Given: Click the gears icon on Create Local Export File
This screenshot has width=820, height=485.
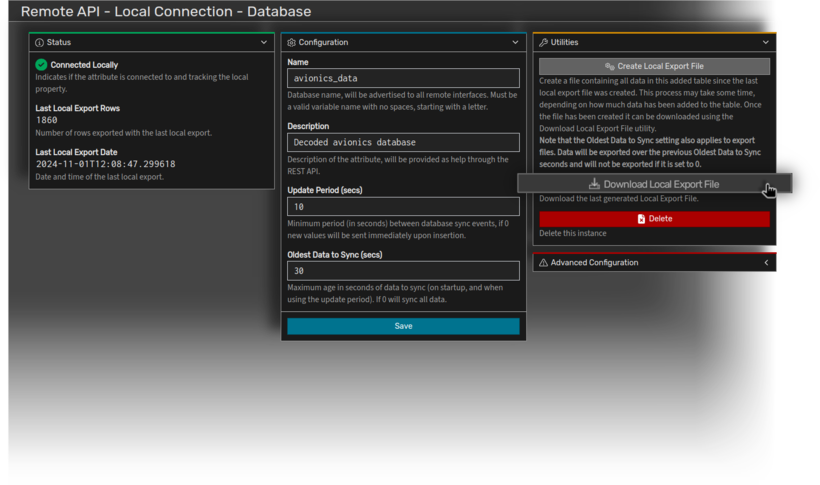Looking at the screenshot, I should point(610,66).
